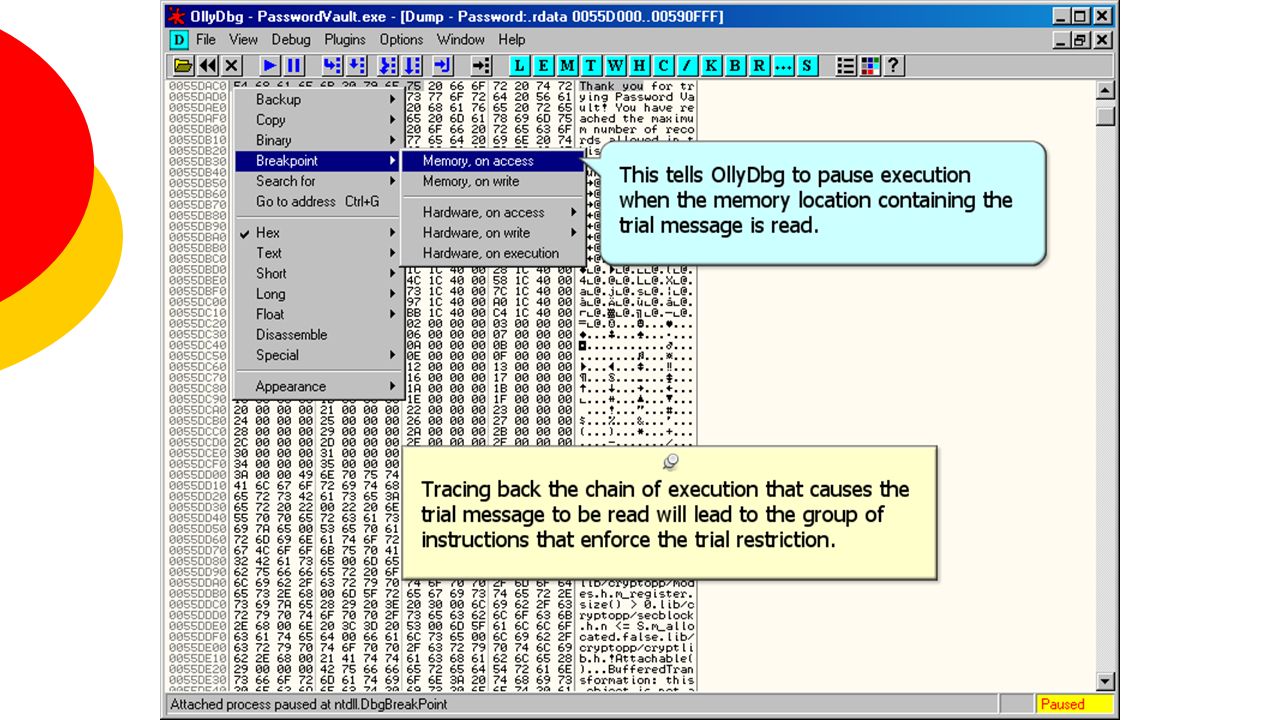Expand the Search for submenu

coord(318,181)
